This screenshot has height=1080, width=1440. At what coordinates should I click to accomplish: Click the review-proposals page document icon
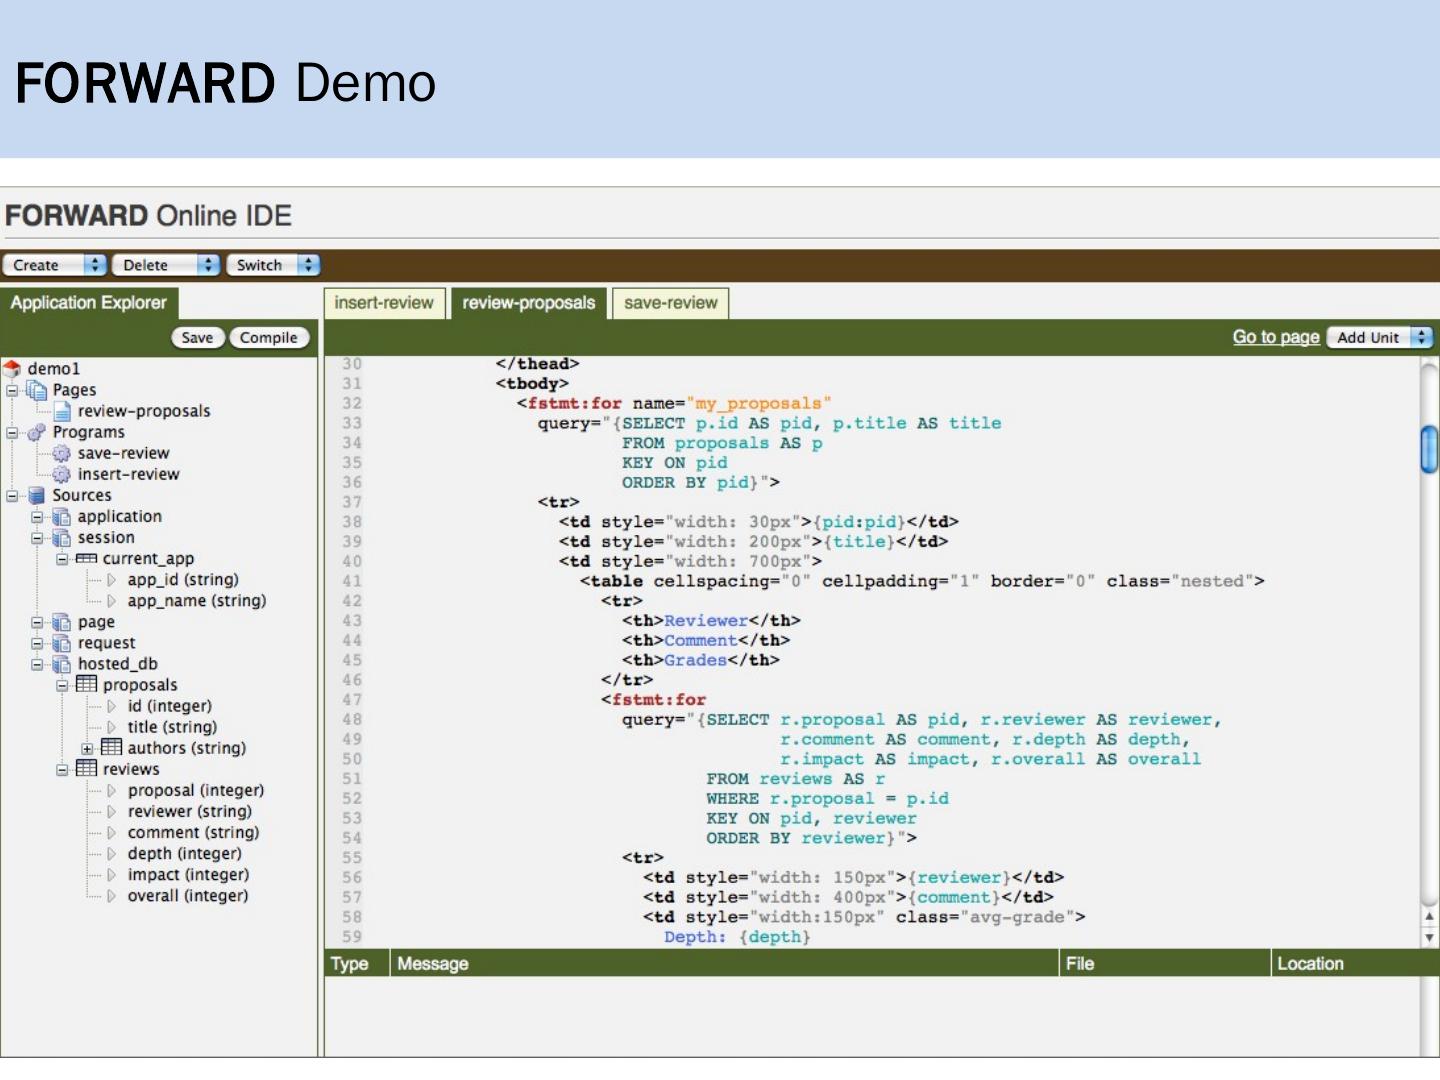pos(62,411)
